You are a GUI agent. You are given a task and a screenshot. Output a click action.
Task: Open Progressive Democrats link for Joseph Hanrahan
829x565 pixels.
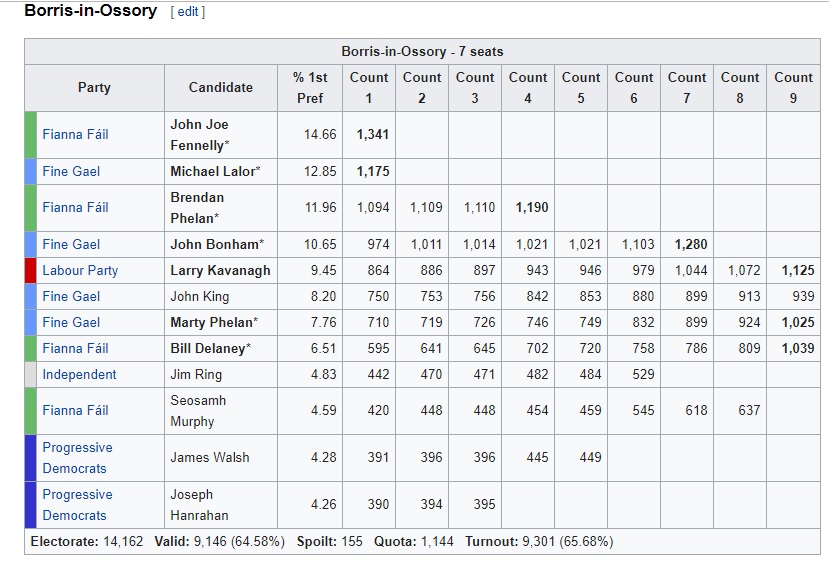point(77,505)
